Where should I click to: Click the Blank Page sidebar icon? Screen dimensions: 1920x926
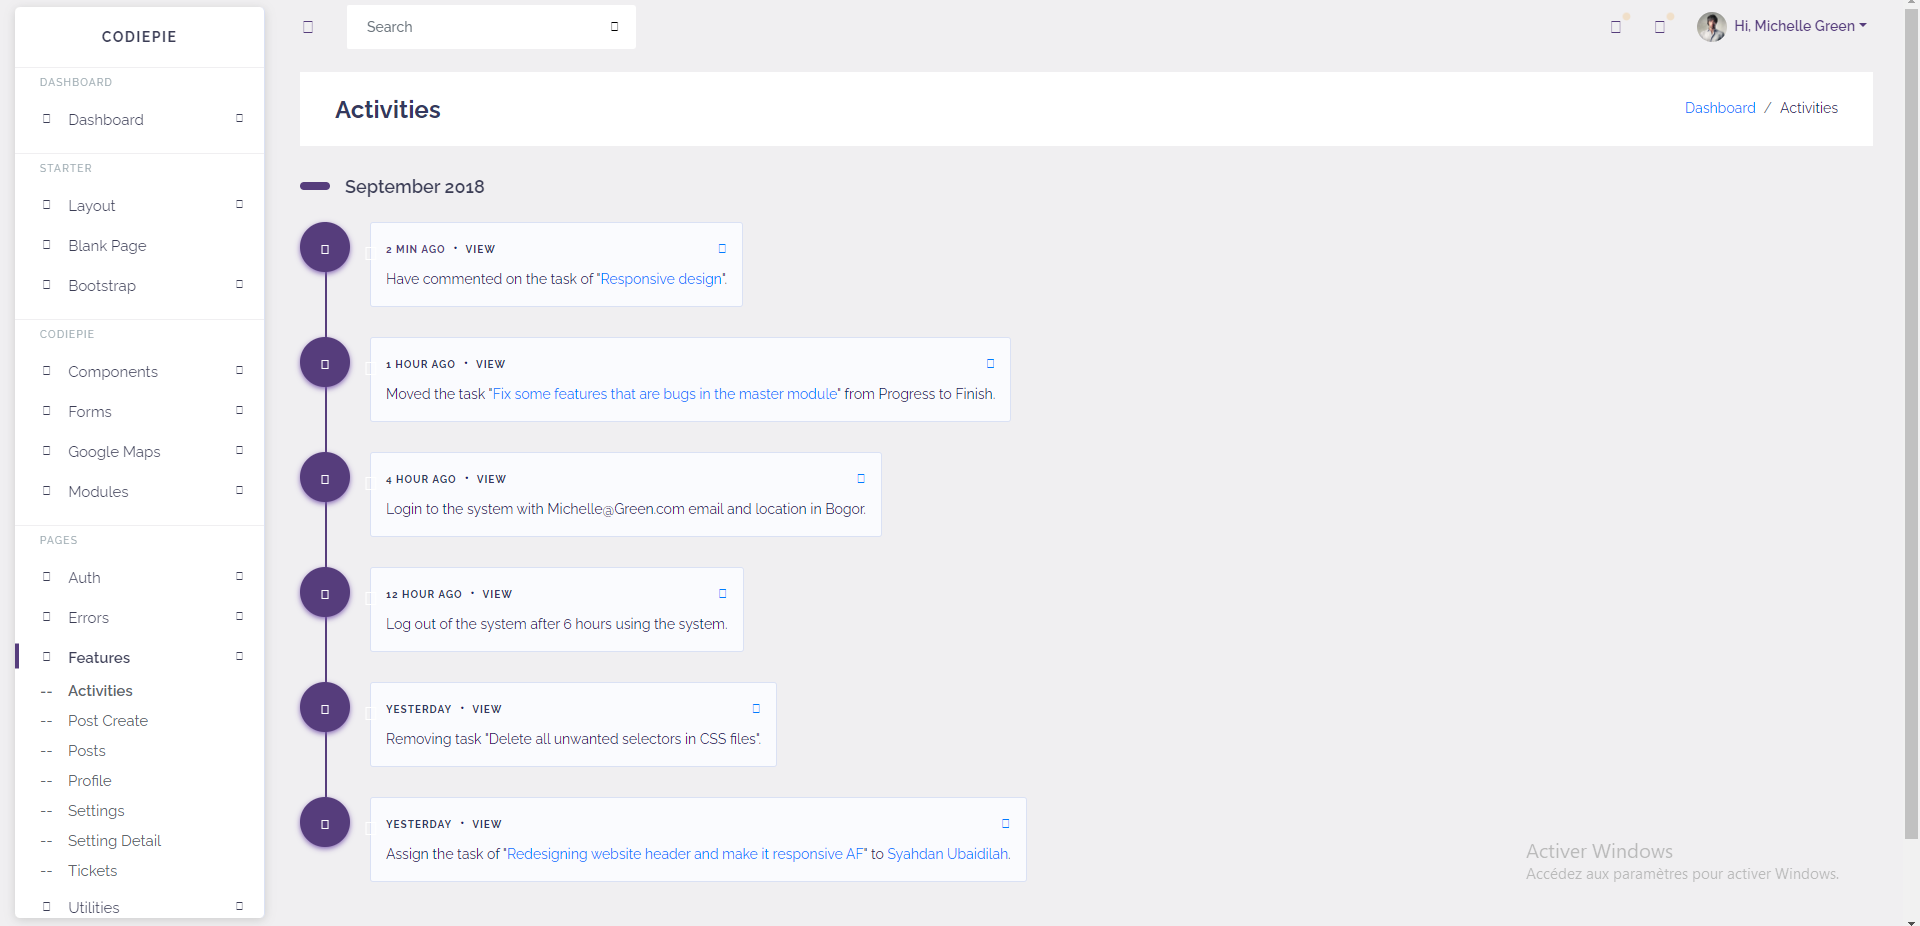coord(47,245)
